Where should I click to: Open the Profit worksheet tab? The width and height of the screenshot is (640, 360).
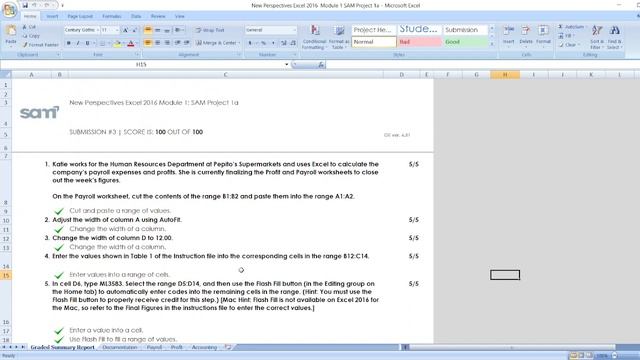point(177,347)
